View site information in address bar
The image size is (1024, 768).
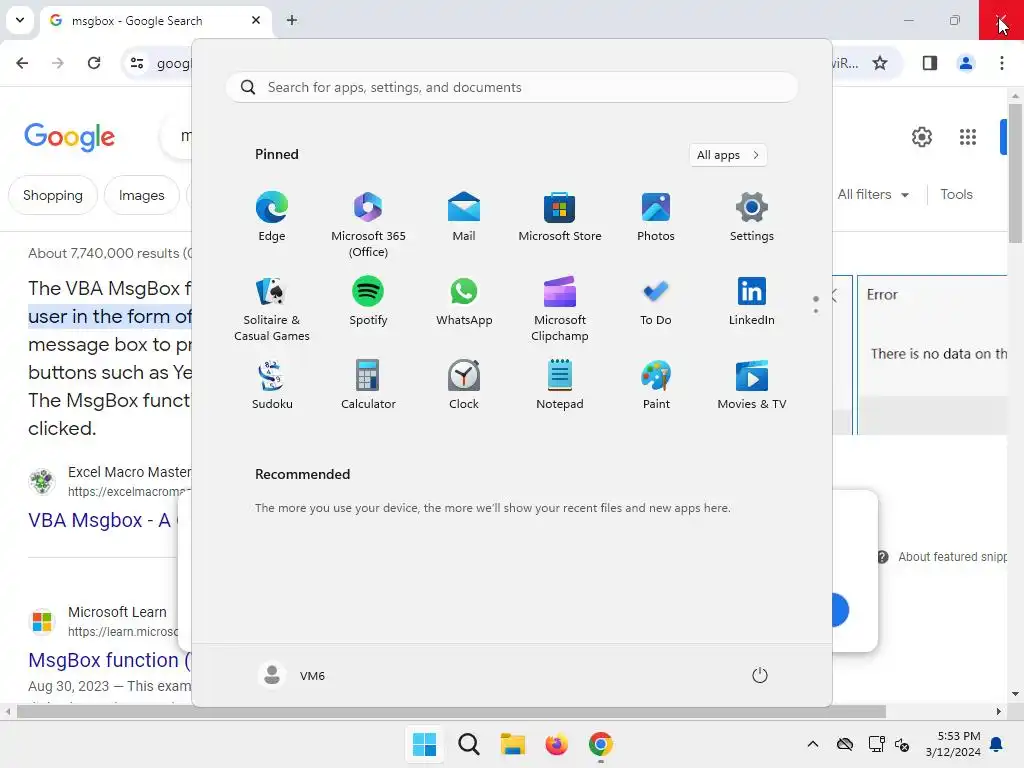click(x=137, y=63)
